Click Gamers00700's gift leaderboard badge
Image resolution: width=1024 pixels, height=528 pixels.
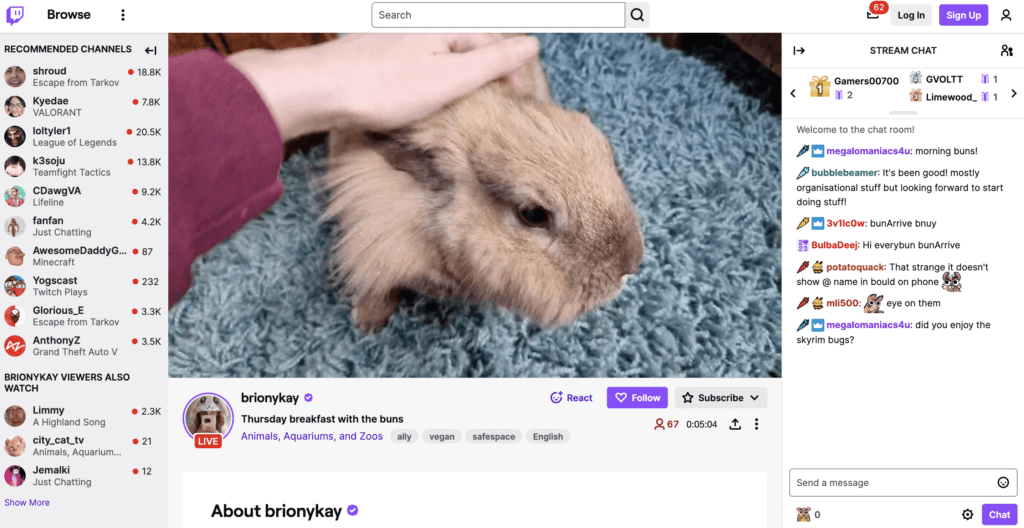point(820,86)
